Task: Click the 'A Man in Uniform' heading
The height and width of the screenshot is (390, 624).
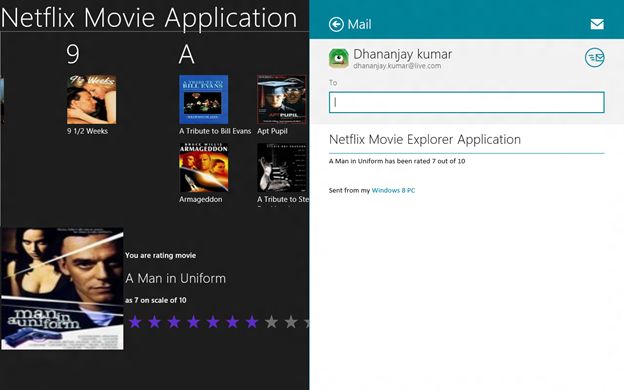Action: point(176,278)
